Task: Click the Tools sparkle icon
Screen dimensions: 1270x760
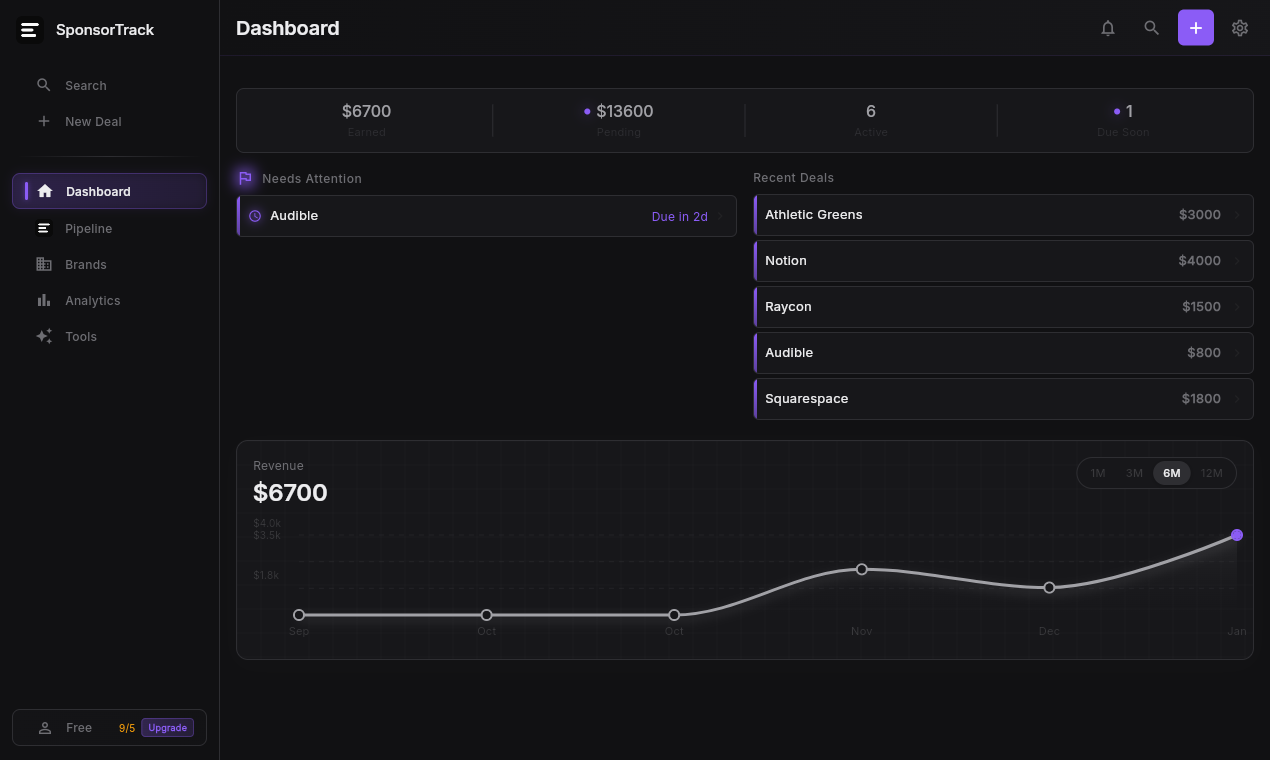Action: click(44, 336)
